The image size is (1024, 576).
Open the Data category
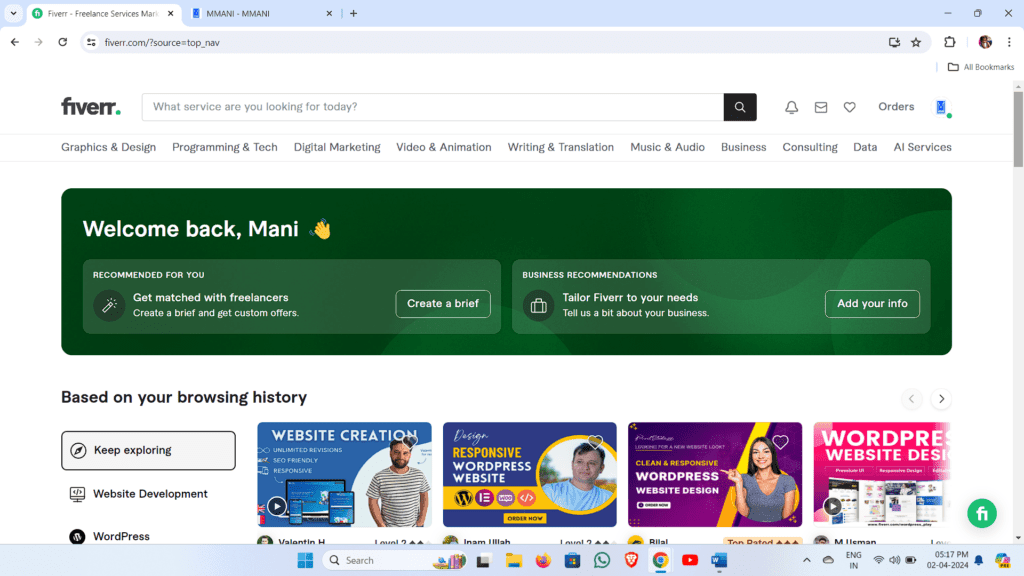click(865, 148)
